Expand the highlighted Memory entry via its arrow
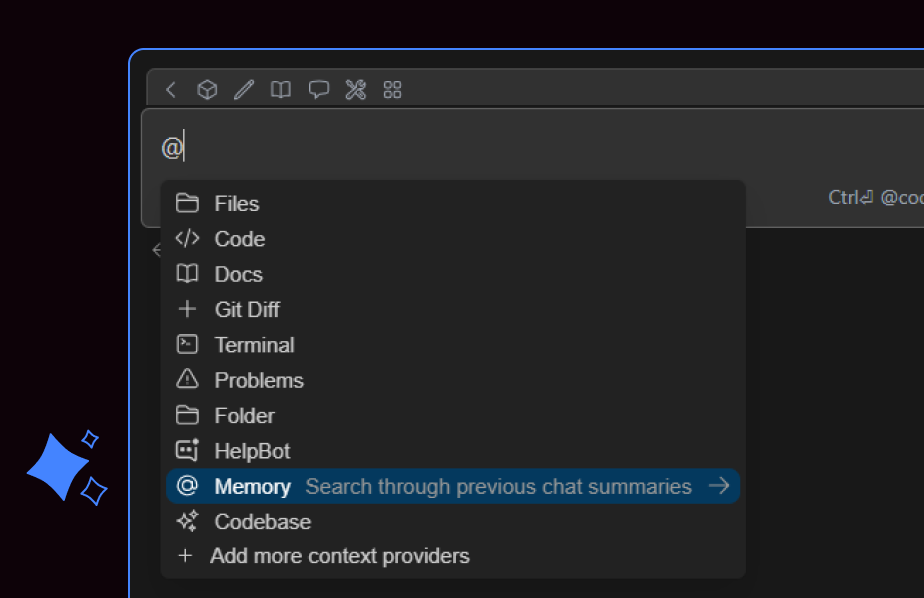 [719, 486]
